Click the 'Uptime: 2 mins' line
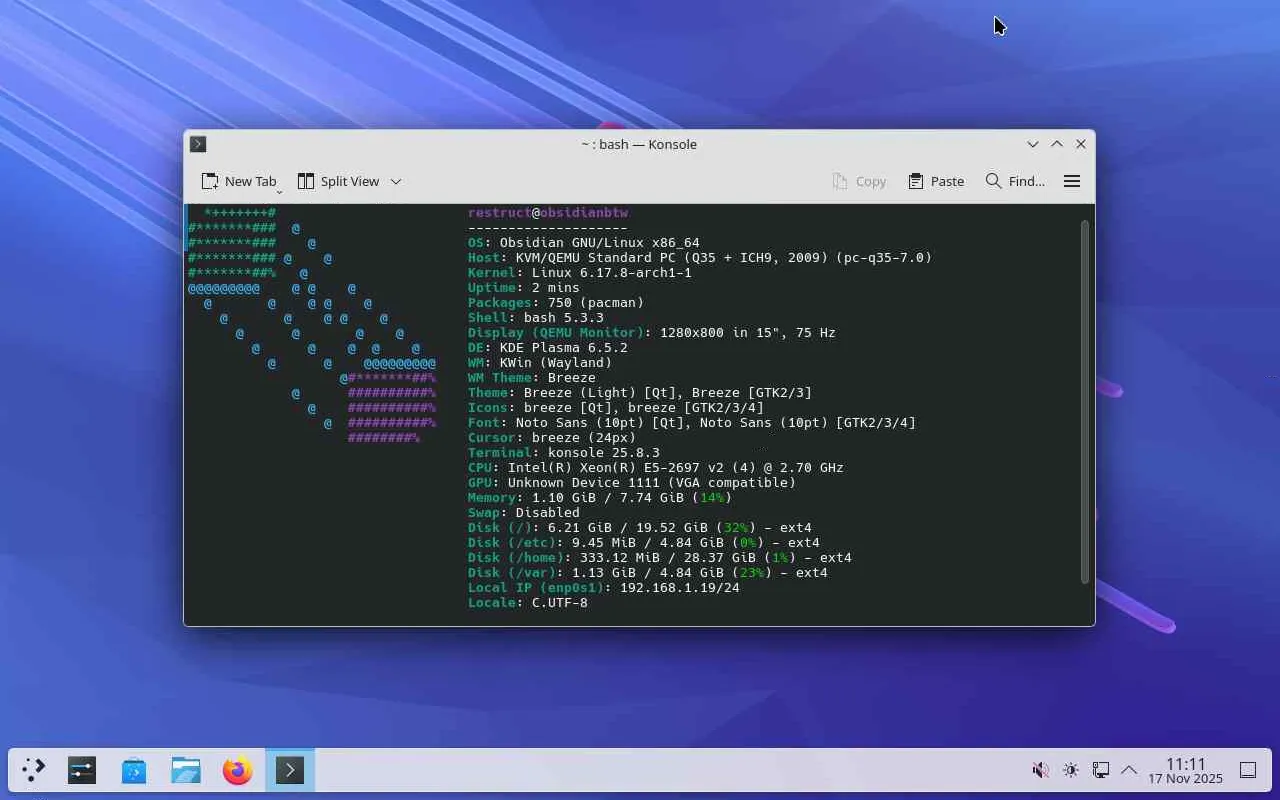Viewport: 1280px width, 800px height. 524,287
